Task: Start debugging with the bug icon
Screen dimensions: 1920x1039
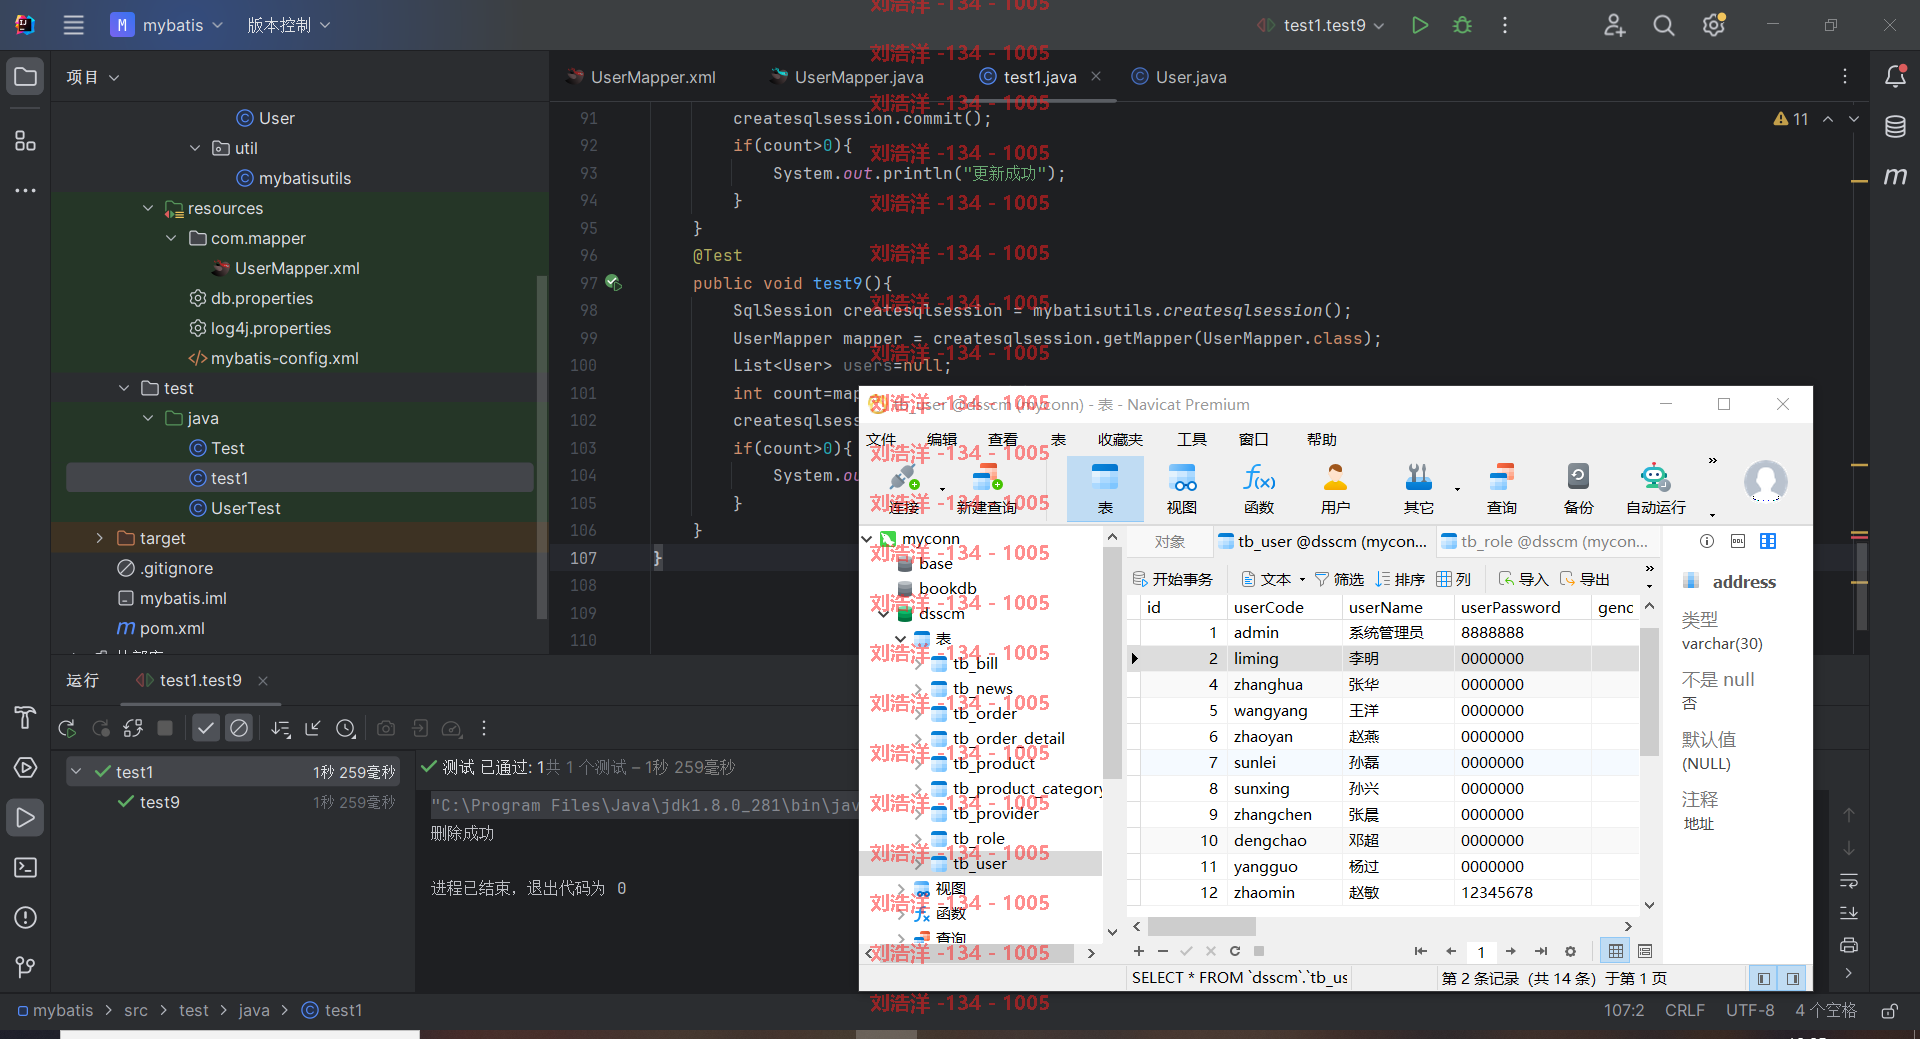Action: point(1462,25)
